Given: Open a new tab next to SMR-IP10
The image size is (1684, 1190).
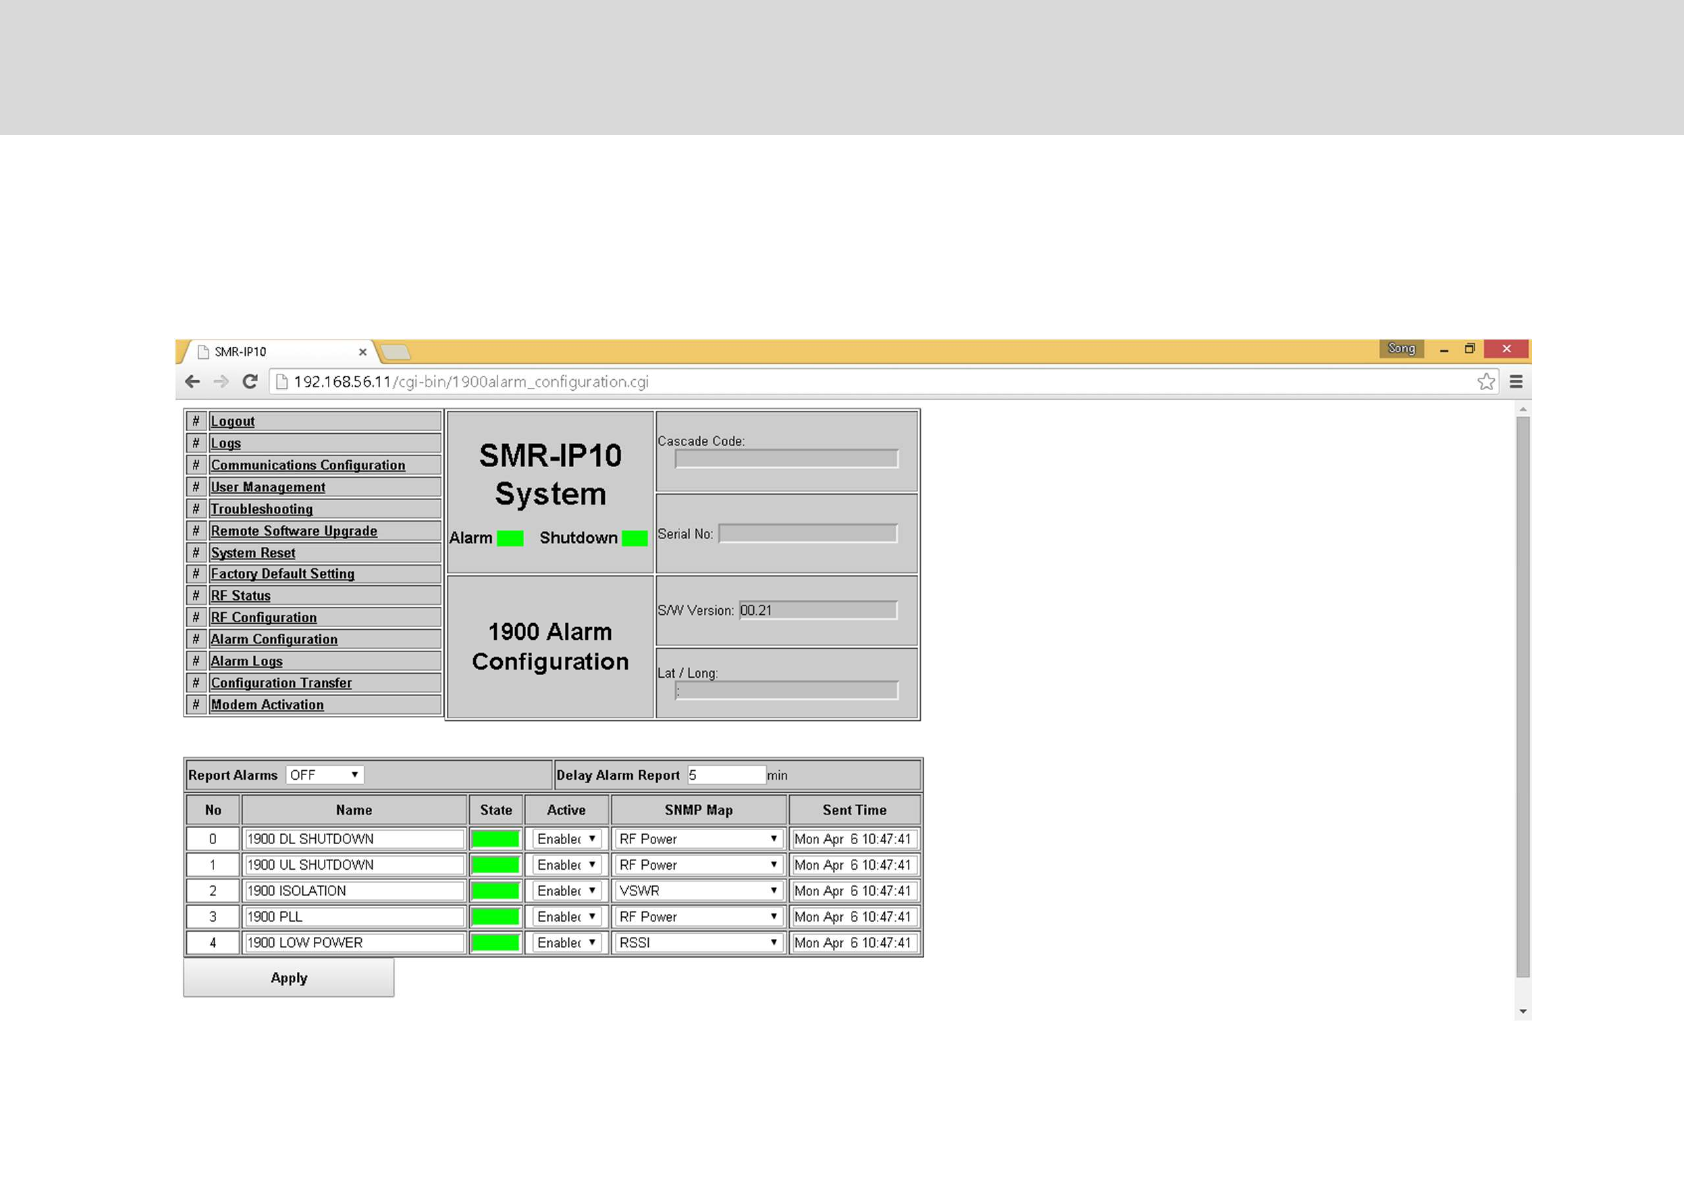Looking at the screenshot, I should (396, 352).
